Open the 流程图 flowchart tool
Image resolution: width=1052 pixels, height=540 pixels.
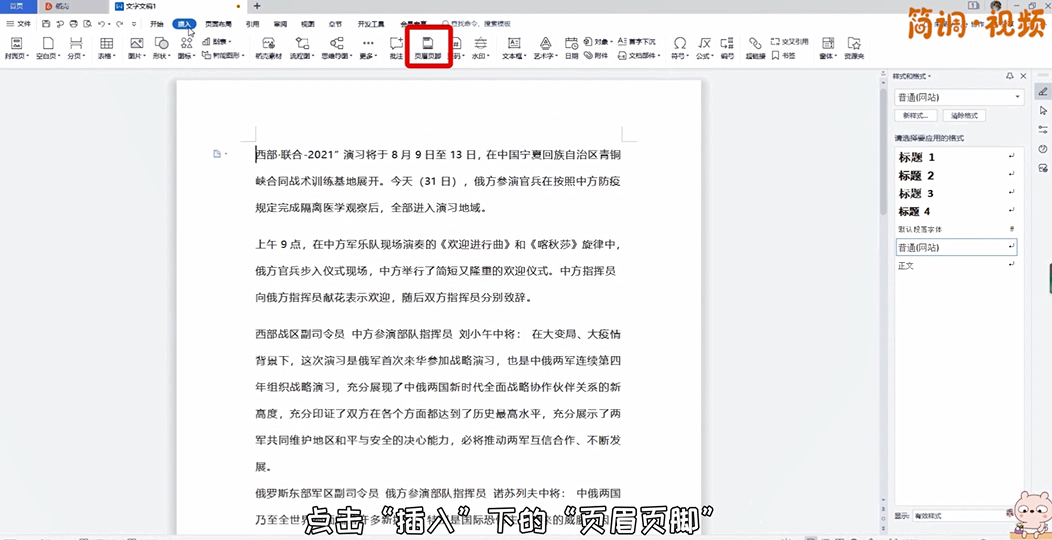[x=300, y=47]
